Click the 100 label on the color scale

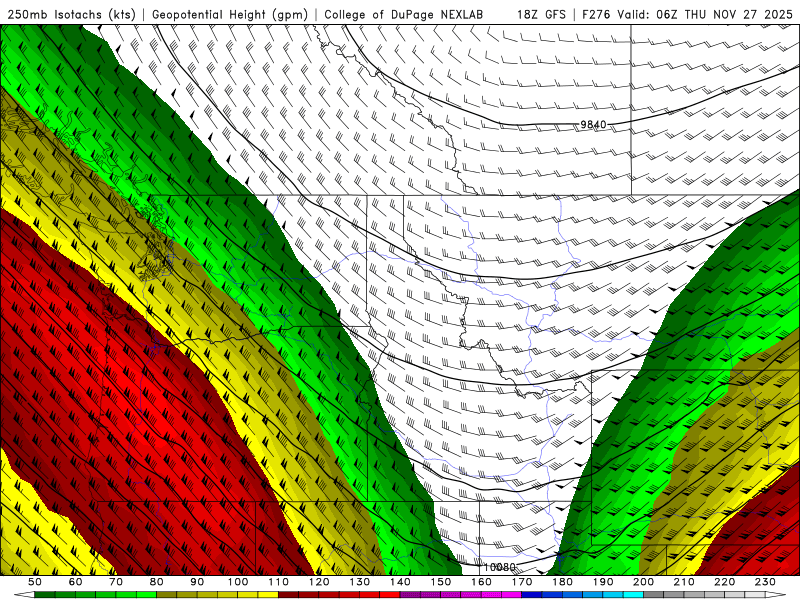(x=238, y=582)
